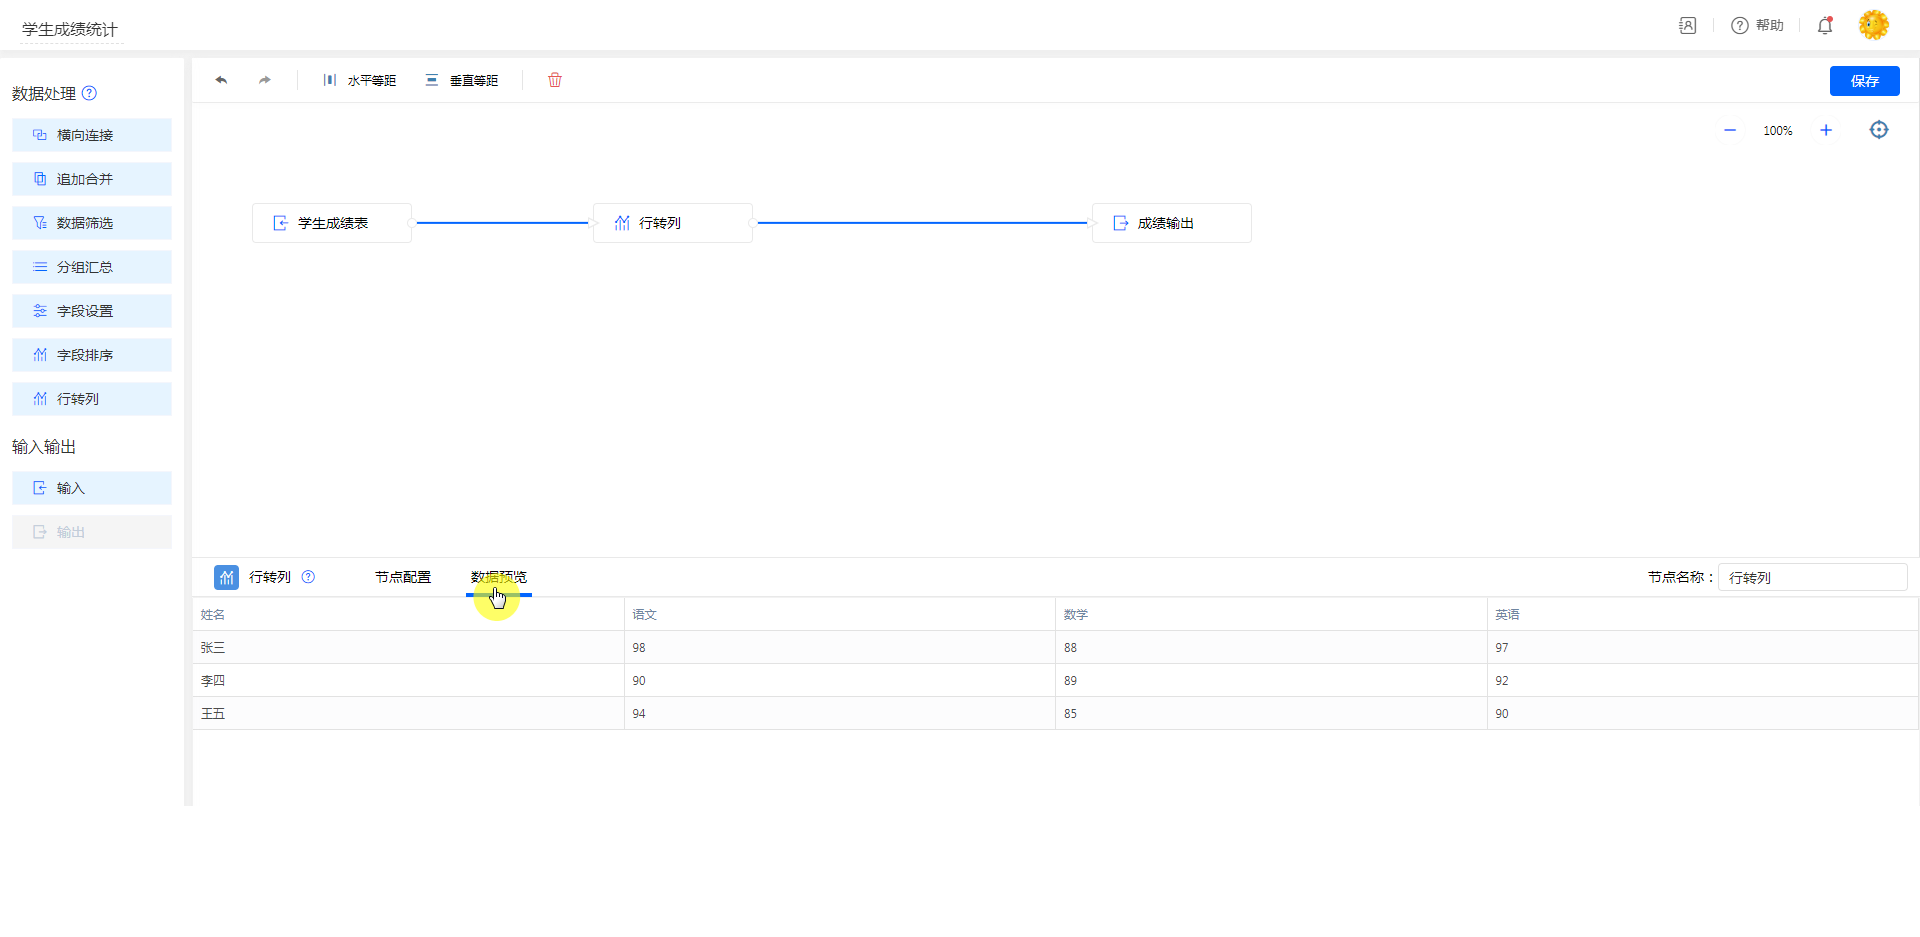Open the user avatar in top right

pos(1873,25)
